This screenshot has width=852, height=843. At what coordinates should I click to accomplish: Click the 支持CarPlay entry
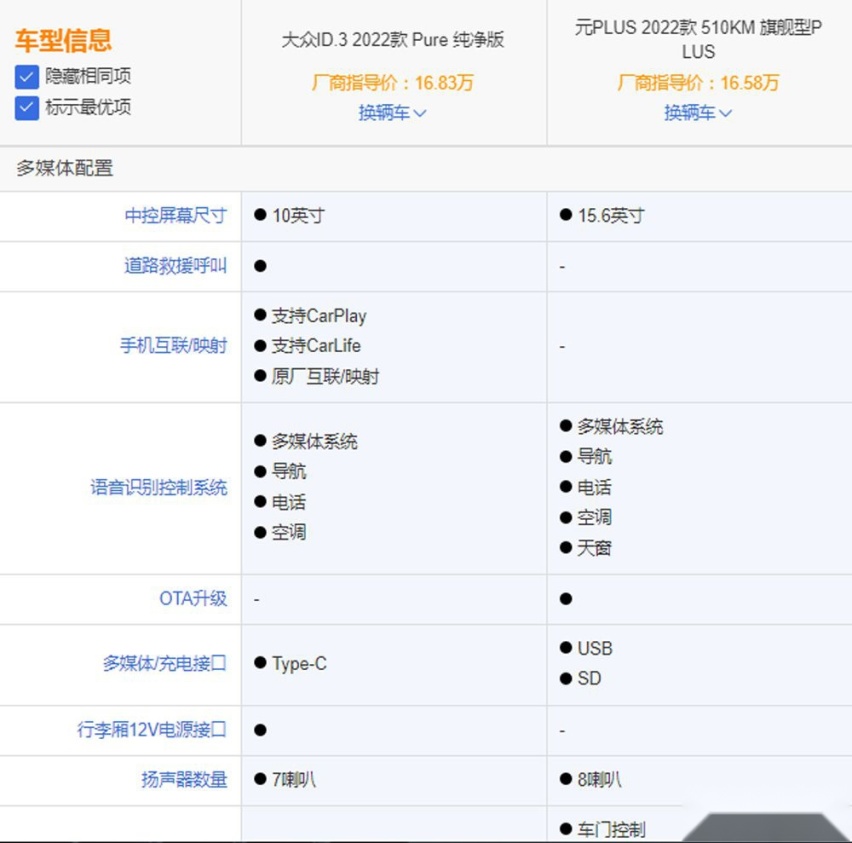[319, 316]
